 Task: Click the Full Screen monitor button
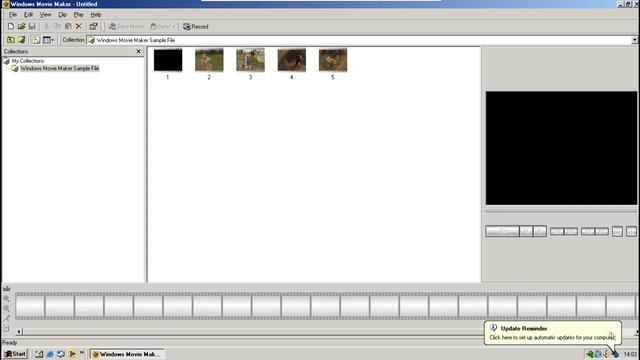tap(617, 231)
